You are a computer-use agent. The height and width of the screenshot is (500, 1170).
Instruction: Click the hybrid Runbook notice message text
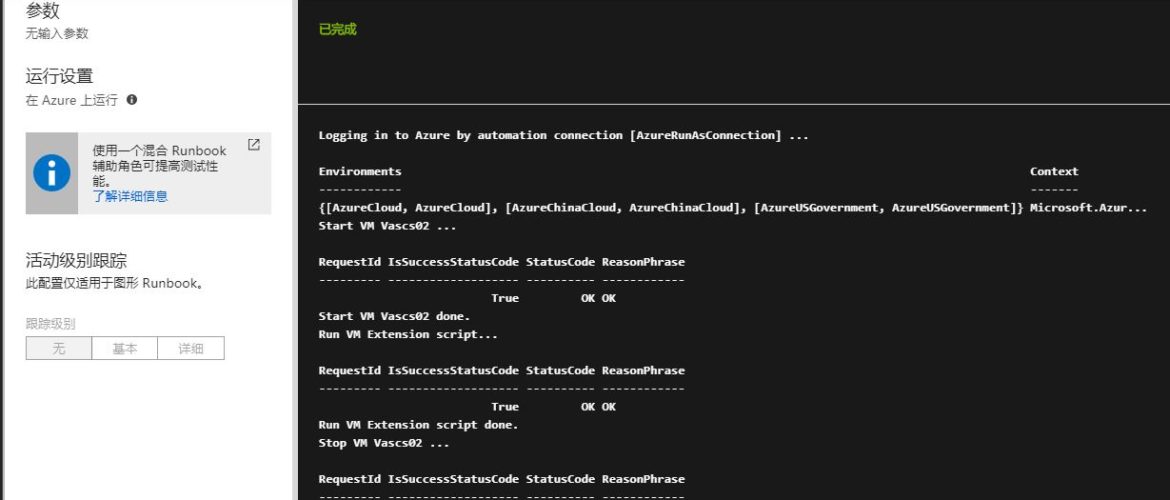click(160, 166)
